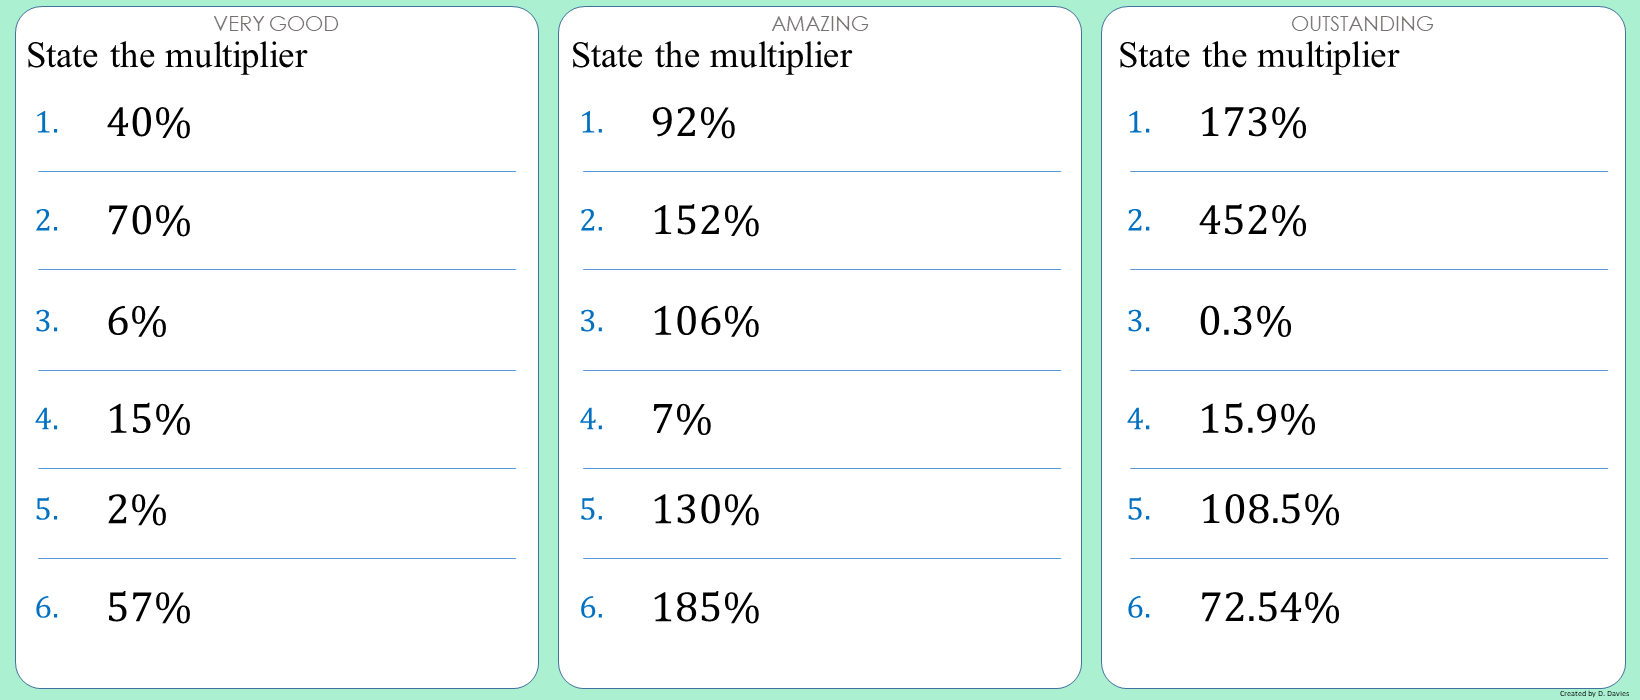This screenshot has height=700, width=1640.
Task: Select the 185% question text
Action: coord(706,608)
